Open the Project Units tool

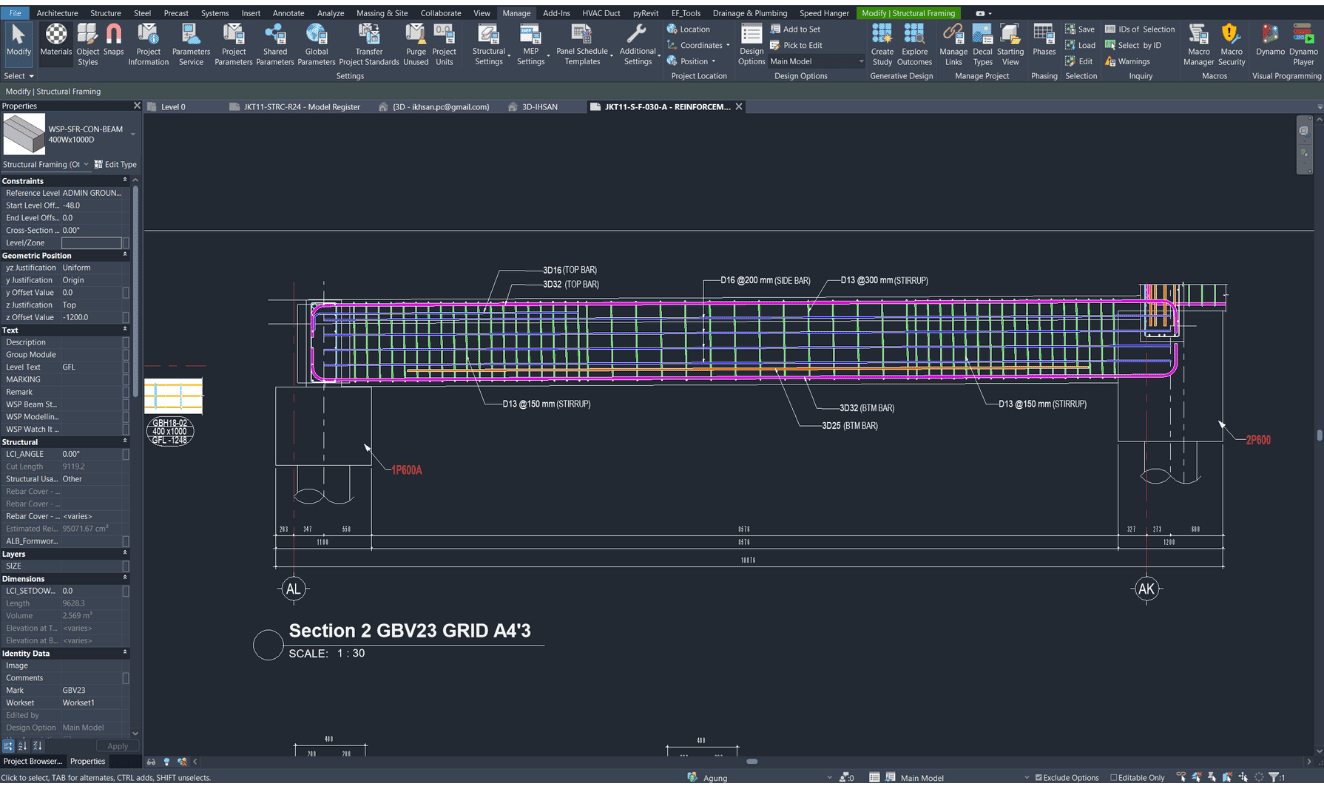[x=444, y=42]
